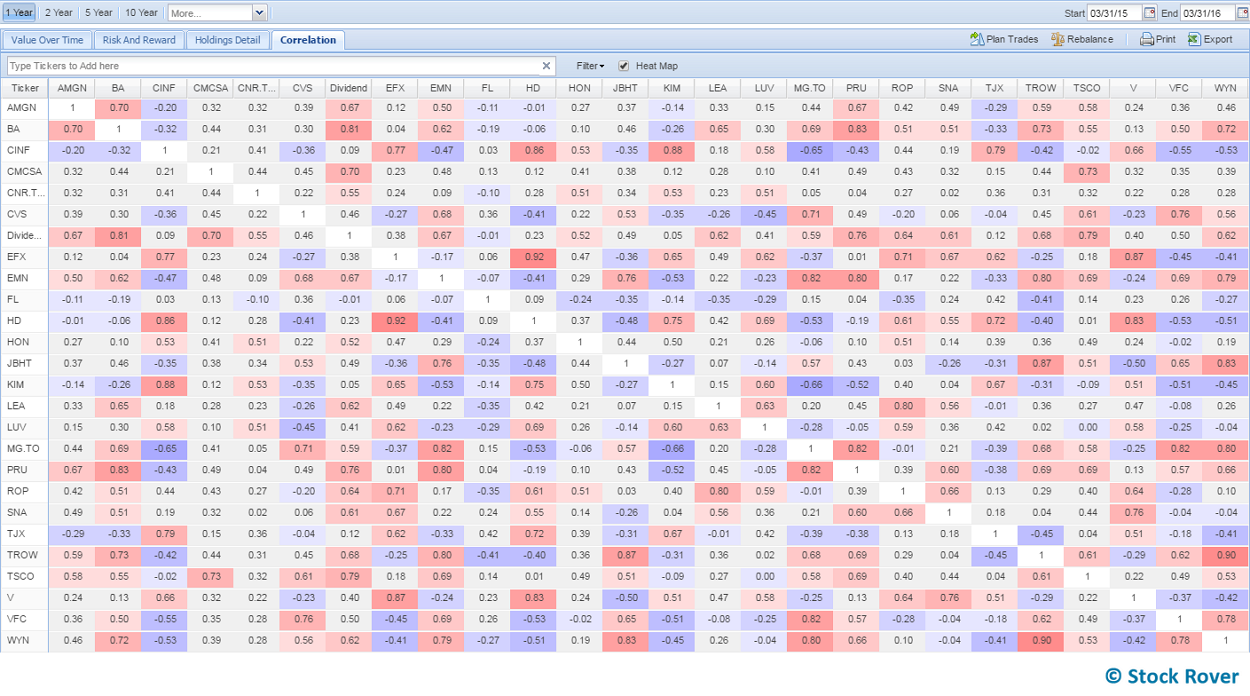Expand the Filter dropdown
1250x696 pixels.
tap(590, 66)
